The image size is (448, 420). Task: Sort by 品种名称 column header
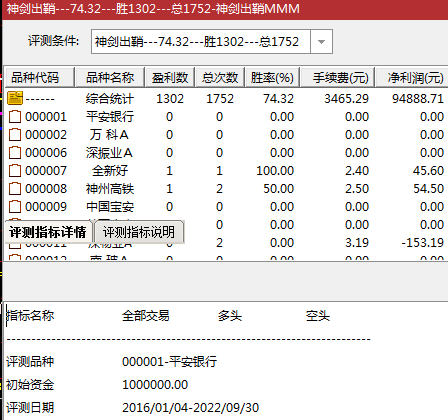pos(110,77)
